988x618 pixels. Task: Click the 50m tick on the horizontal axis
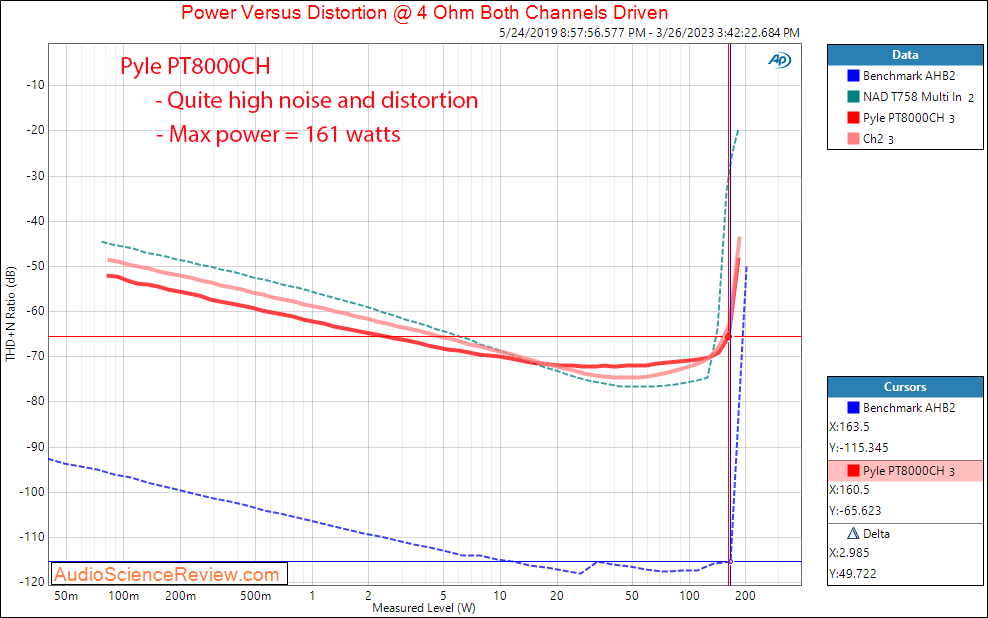[x=66, y=596]
